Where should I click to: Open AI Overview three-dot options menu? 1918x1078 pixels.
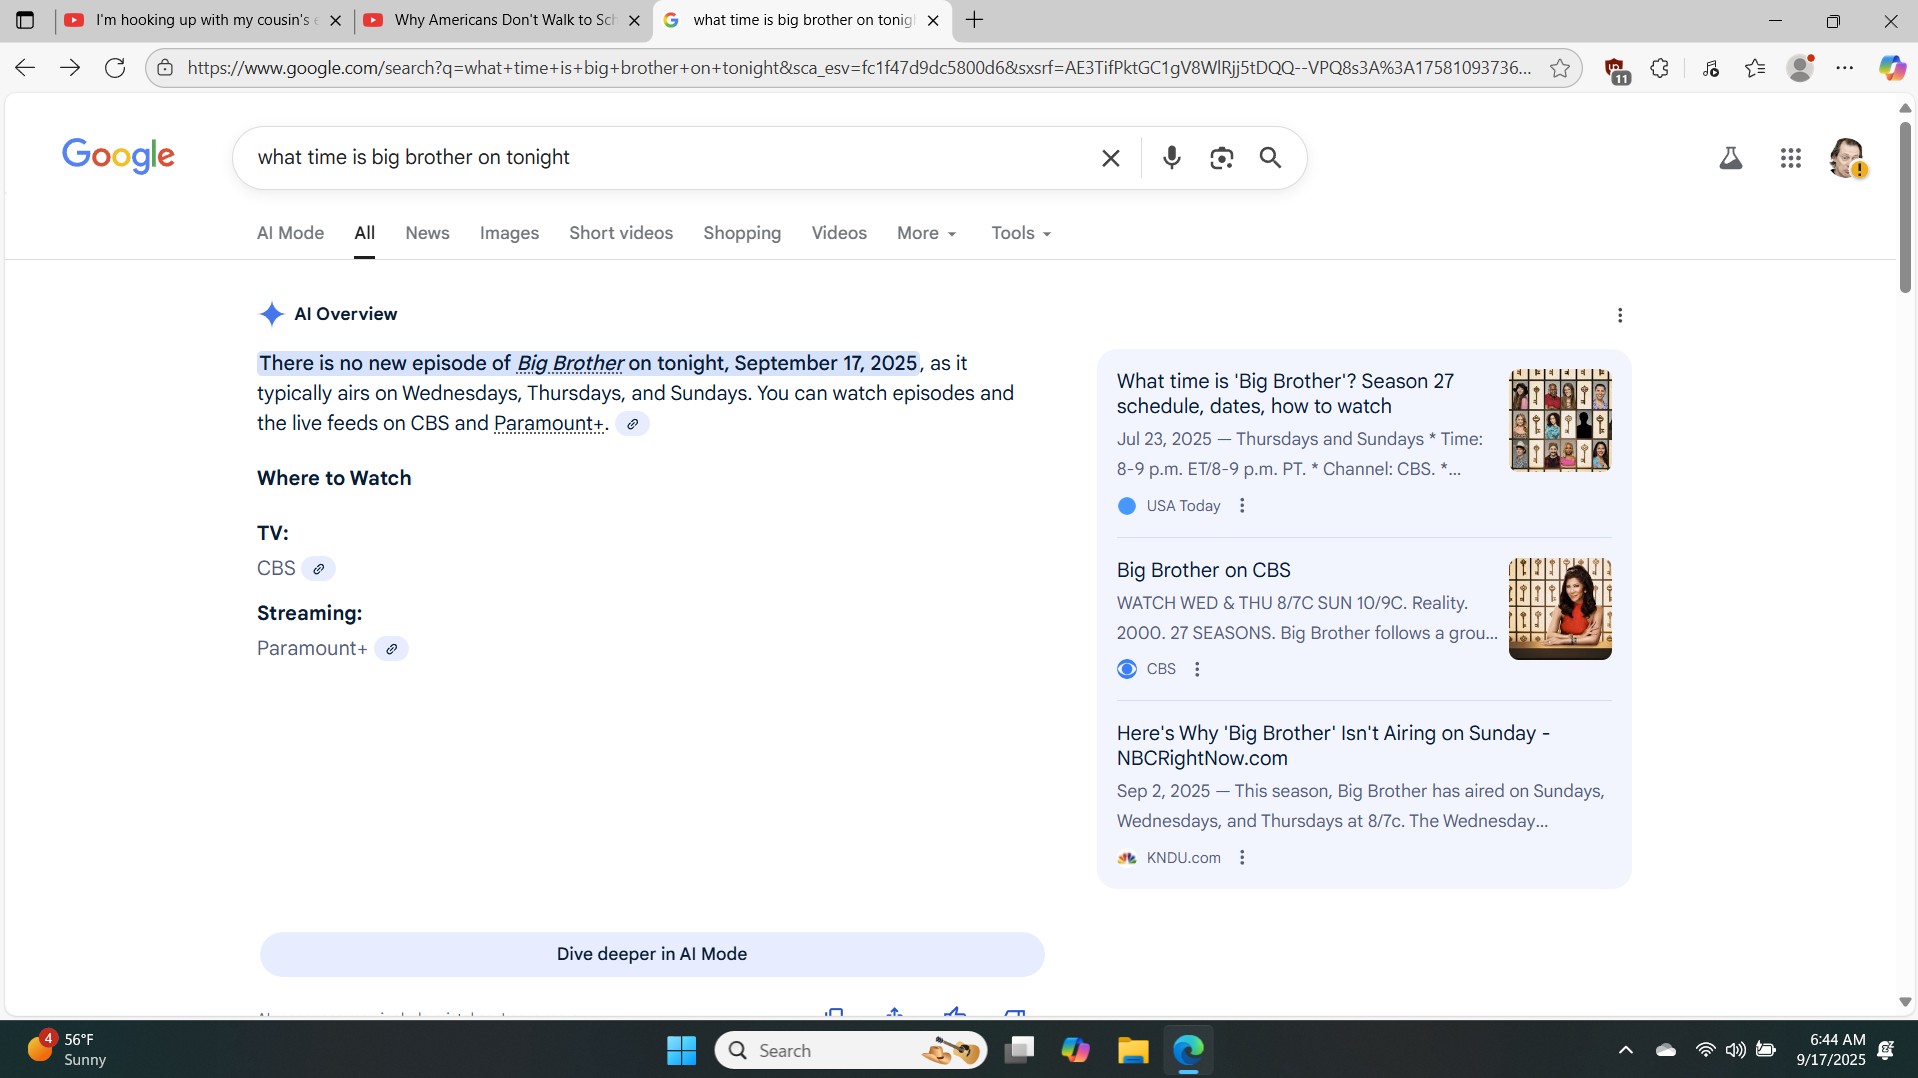pos(1620,315)
